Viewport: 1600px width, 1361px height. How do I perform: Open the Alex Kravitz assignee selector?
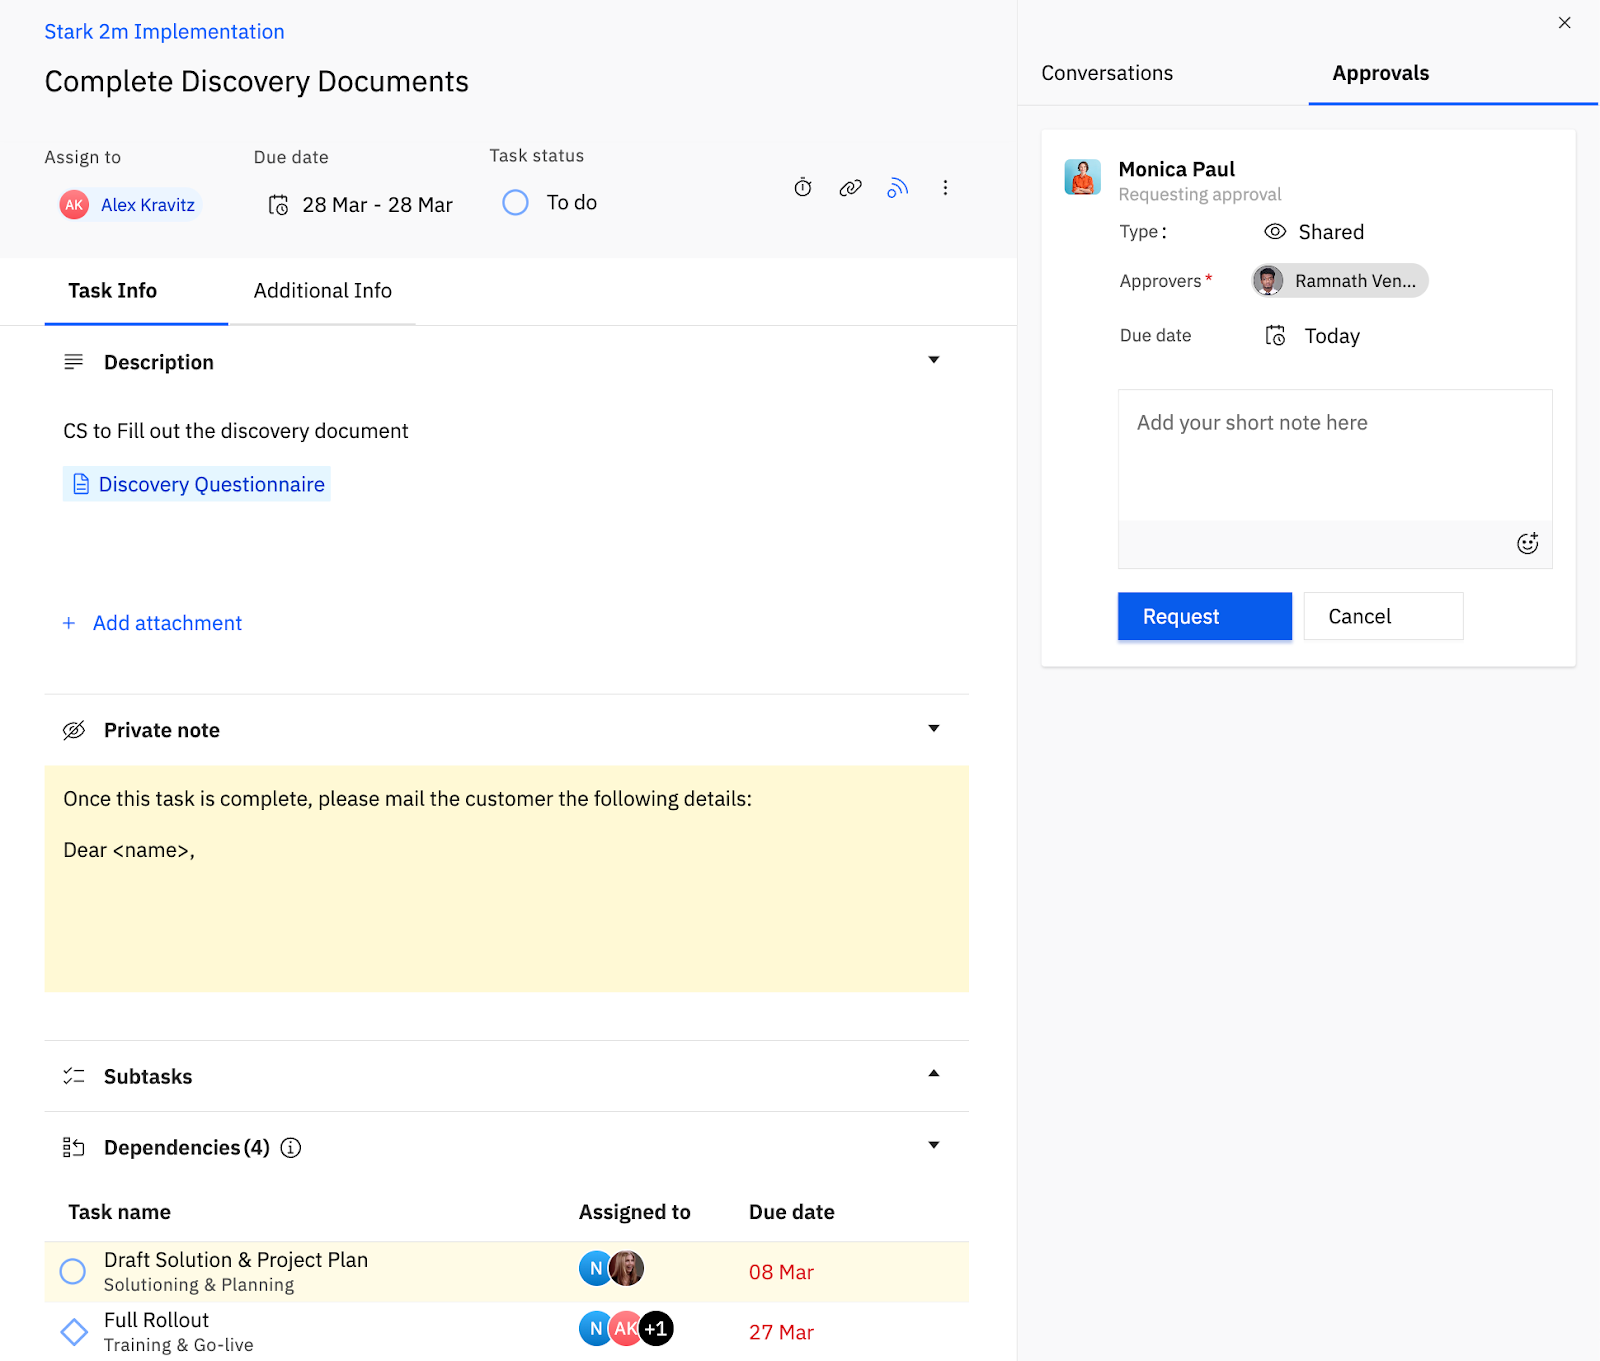coord(129,205)
